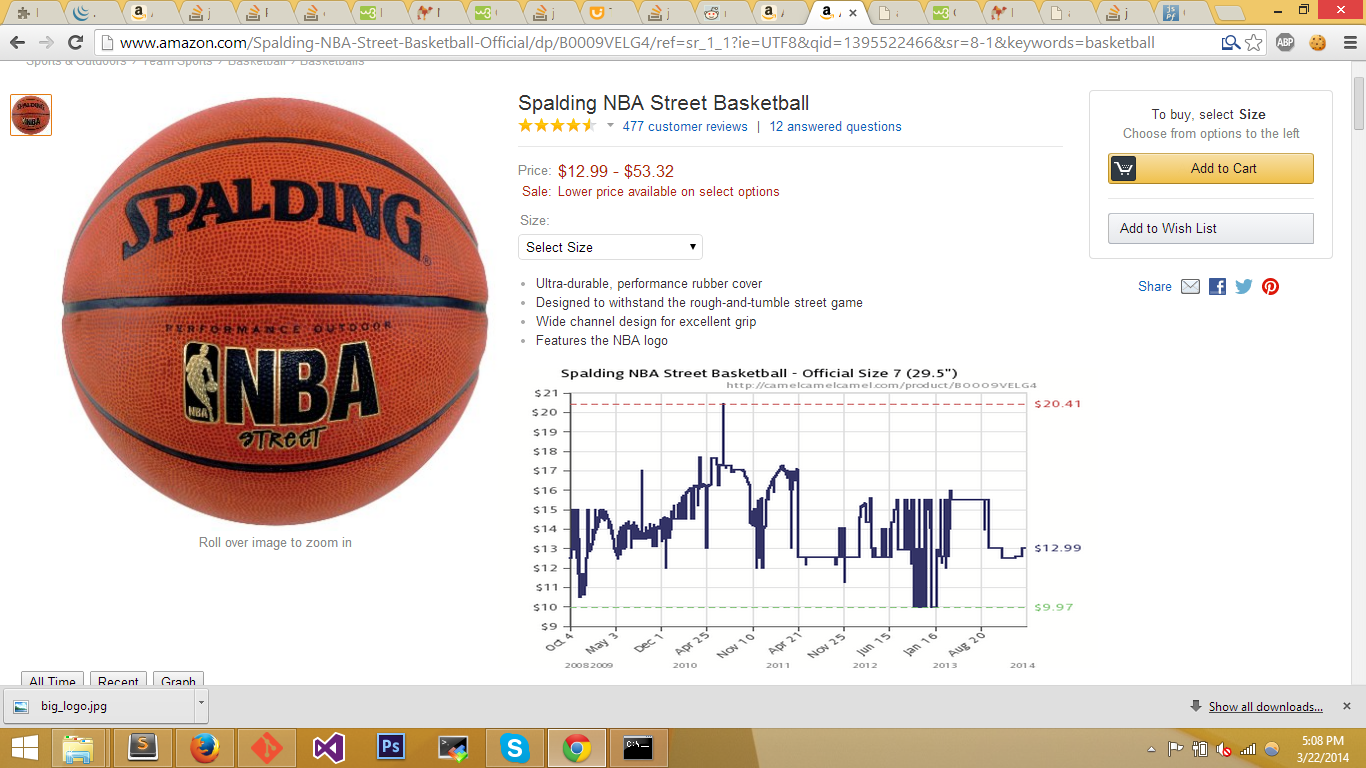The width and height of the screenshot is (1366, 768).
Task: Click the browser back arrow
Action: [x=17, y=42]
